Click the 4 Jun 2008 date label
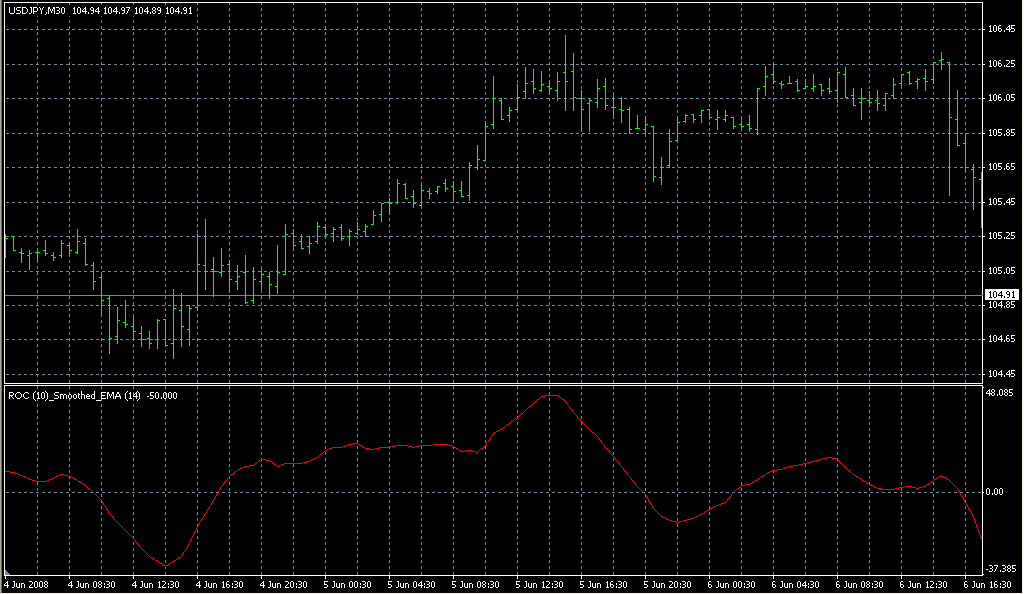The height and width of the screenshot is (594, 1024). [26, 584]
